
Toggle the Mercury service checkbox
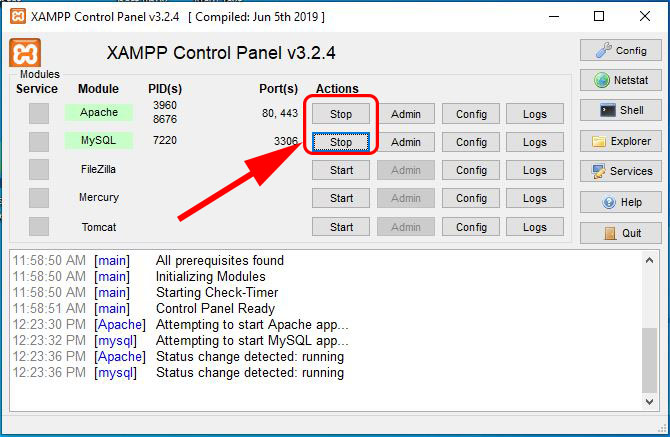pos(39,198)
